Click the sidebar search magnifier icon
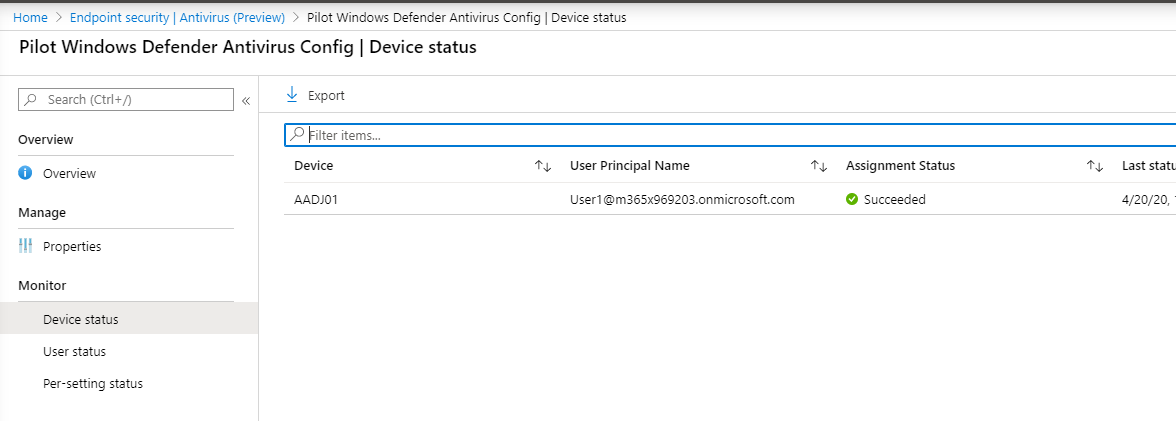This screenshot has width=1176, height=421. point(31,100)
